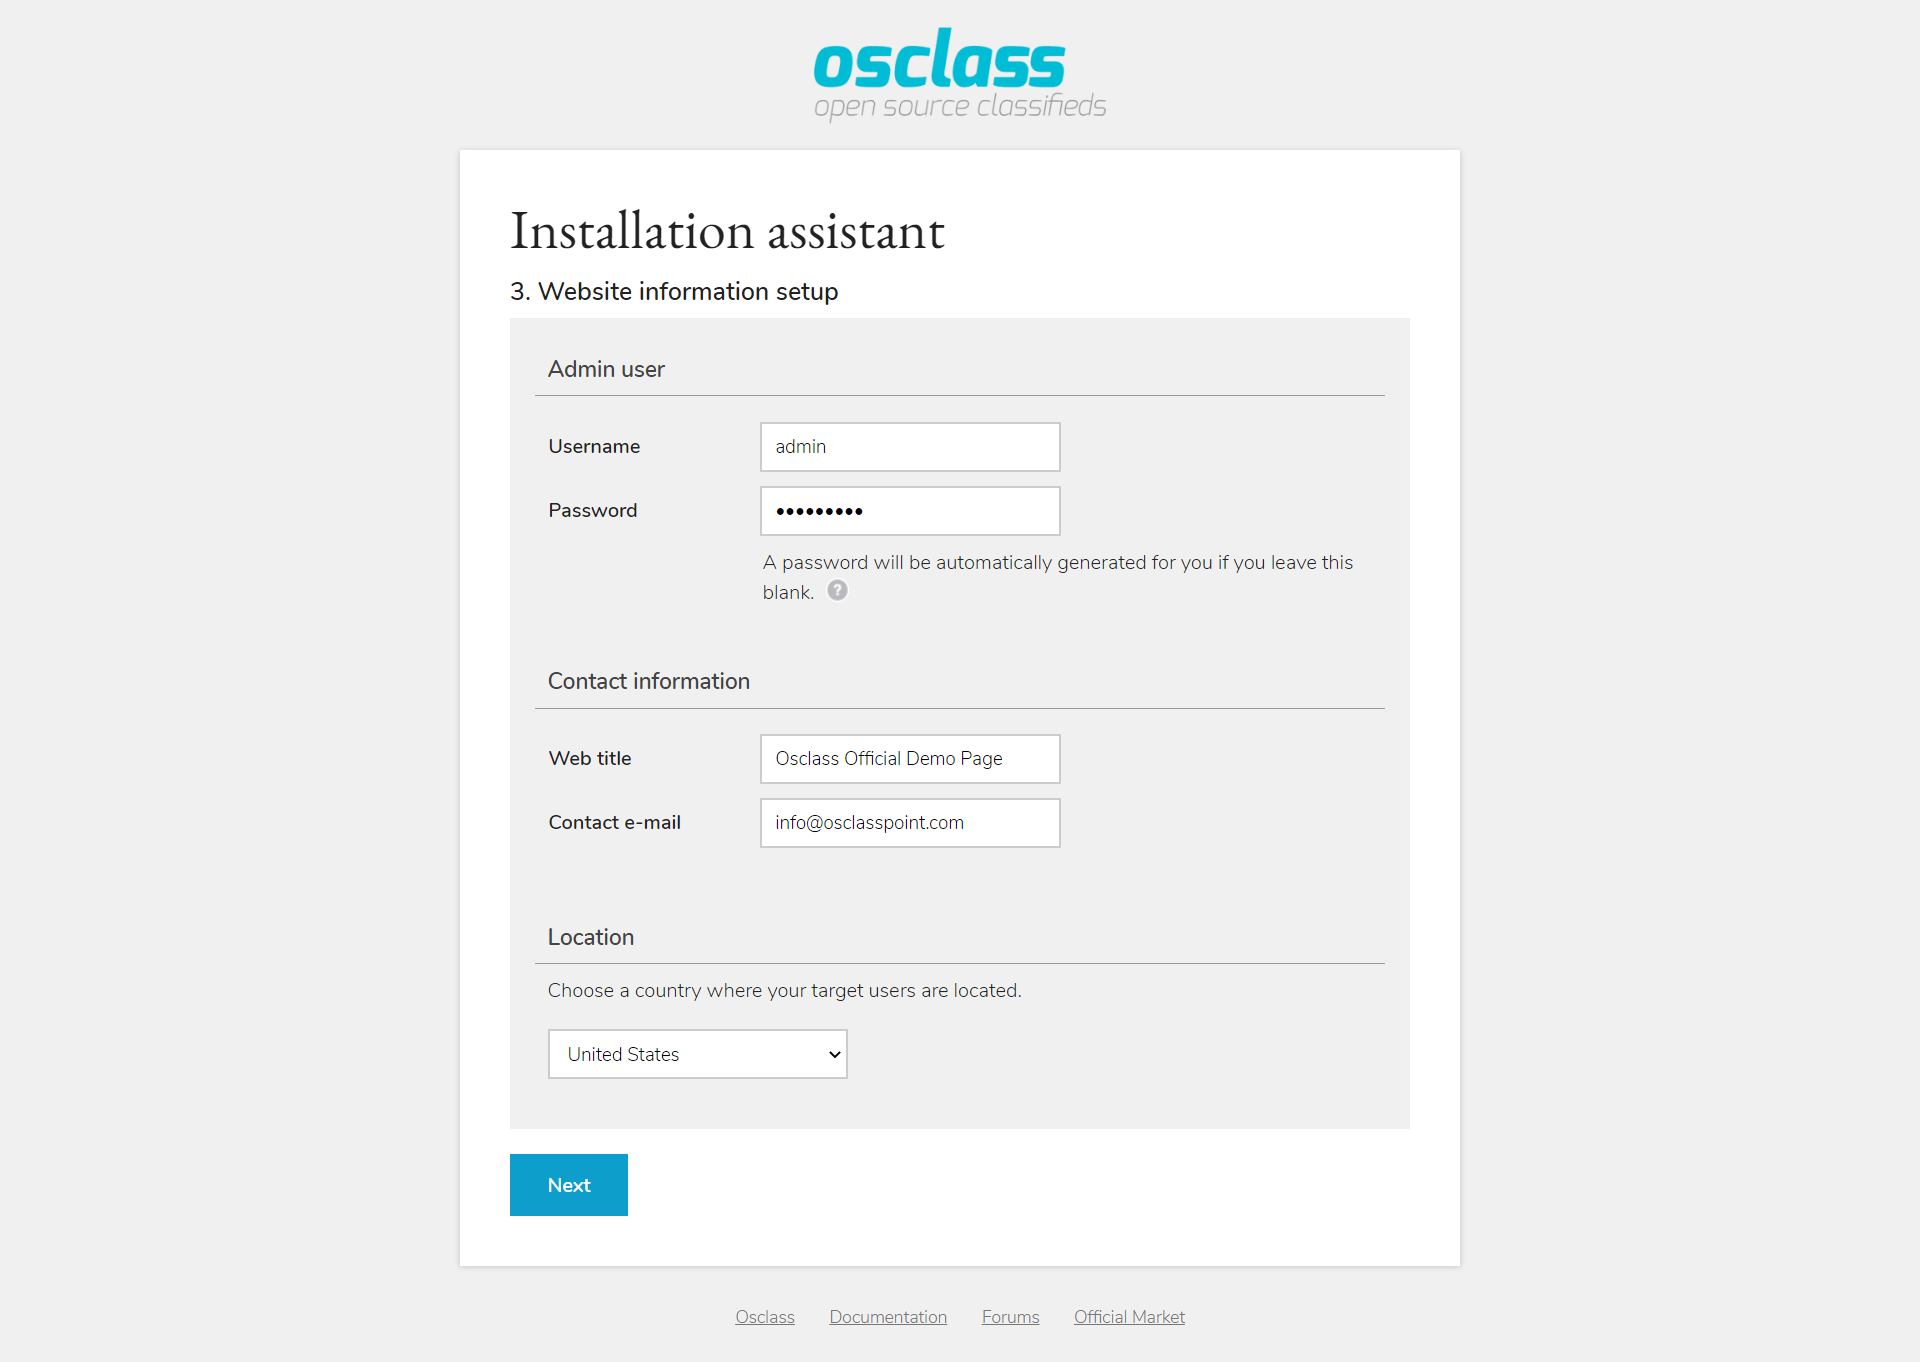This screenshot has height=1362, width=1920.
Task: Click the Installation assistant heading
Action: [x=727, y=231]
